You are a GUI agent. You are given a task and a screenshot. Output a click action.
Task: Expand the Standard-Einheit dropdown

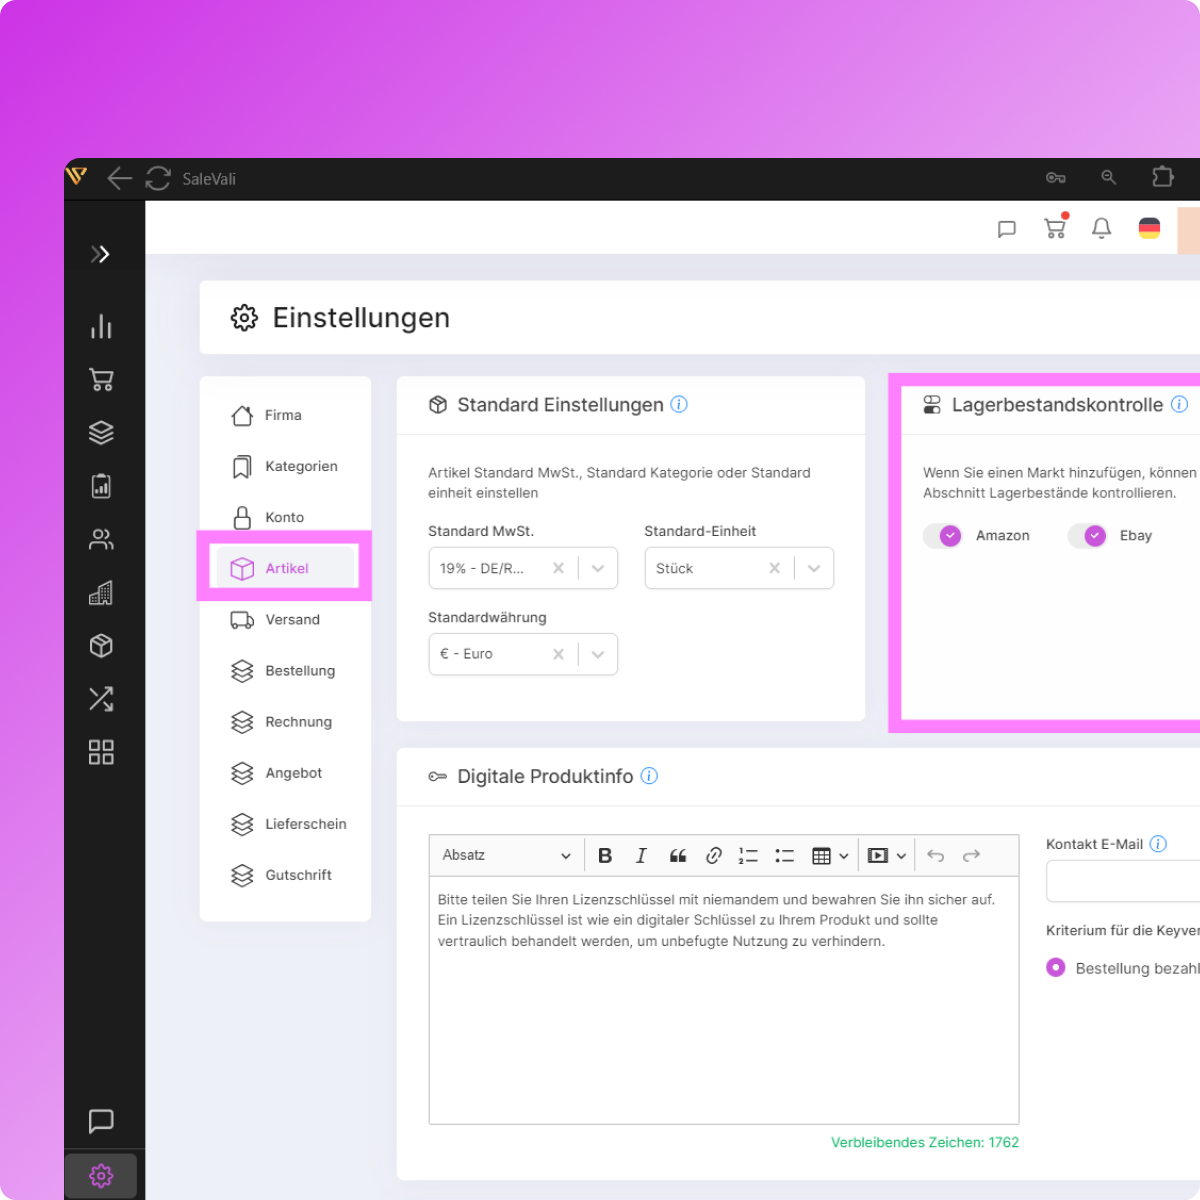click(814, 568)
